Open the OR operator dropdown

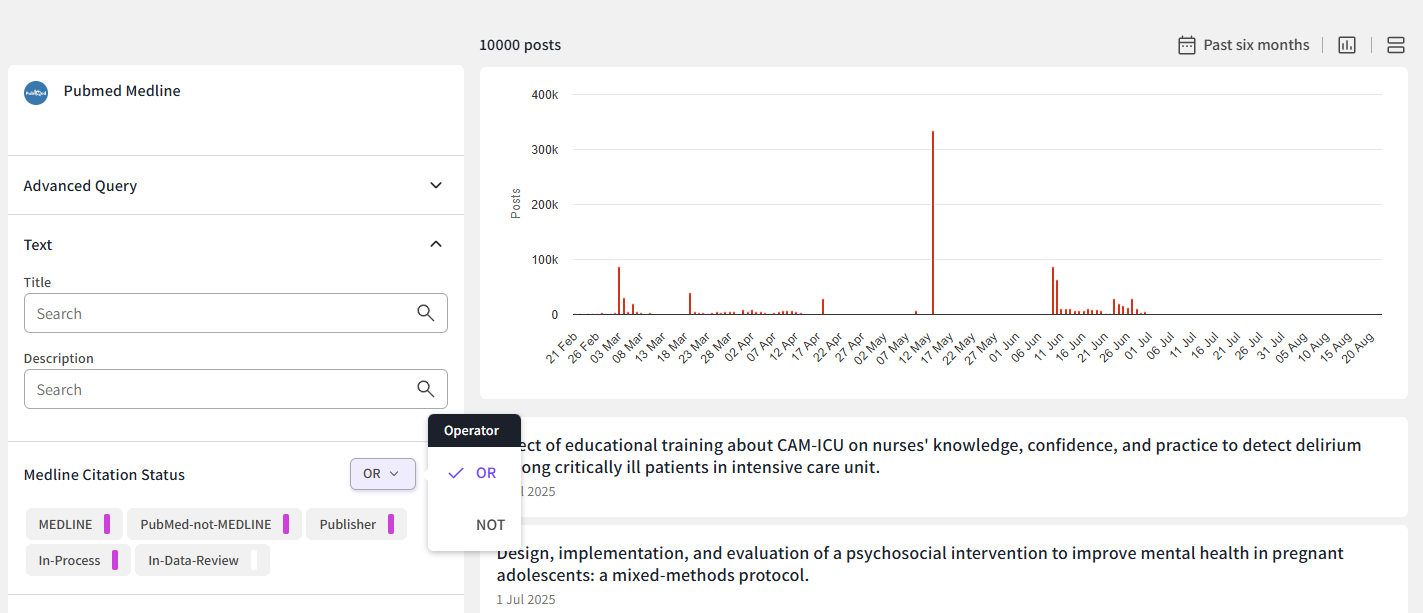(x=382, y=474)
